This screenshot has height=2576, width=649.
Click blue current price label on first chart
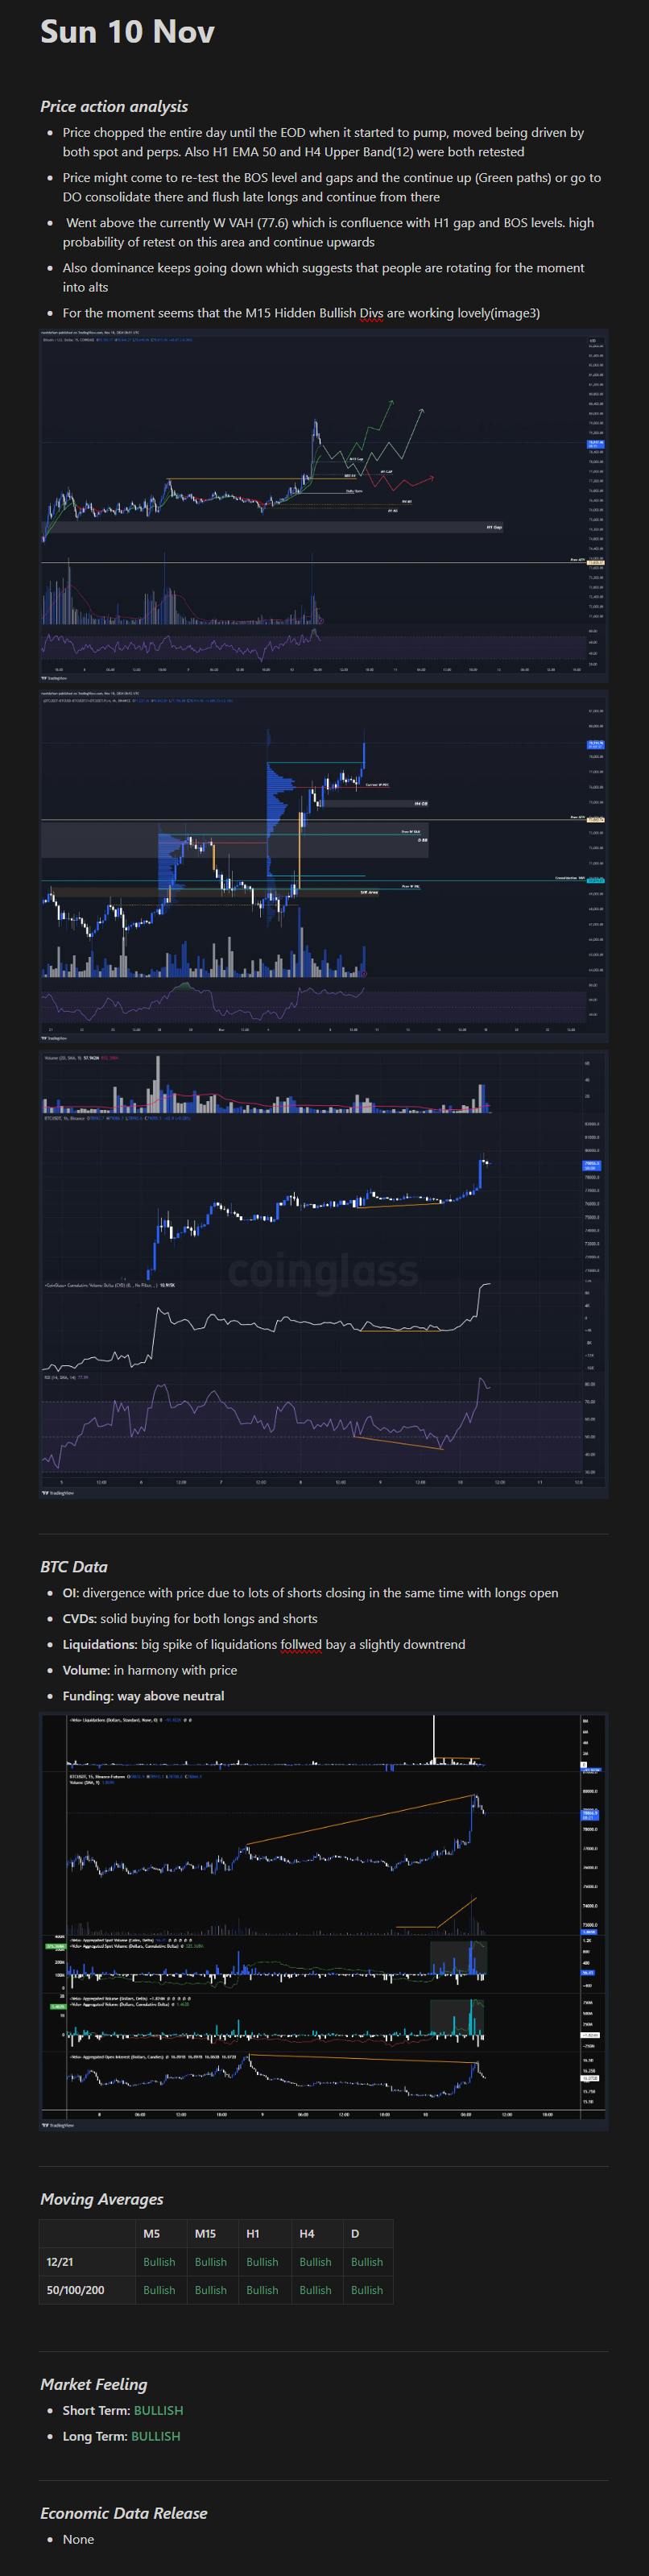tap(595, 443)
